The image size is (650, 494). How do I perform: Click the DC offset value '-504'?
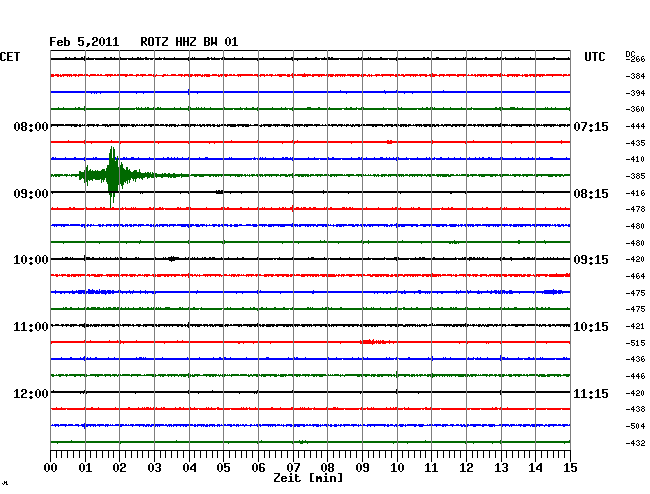click(x=635, y=426)
